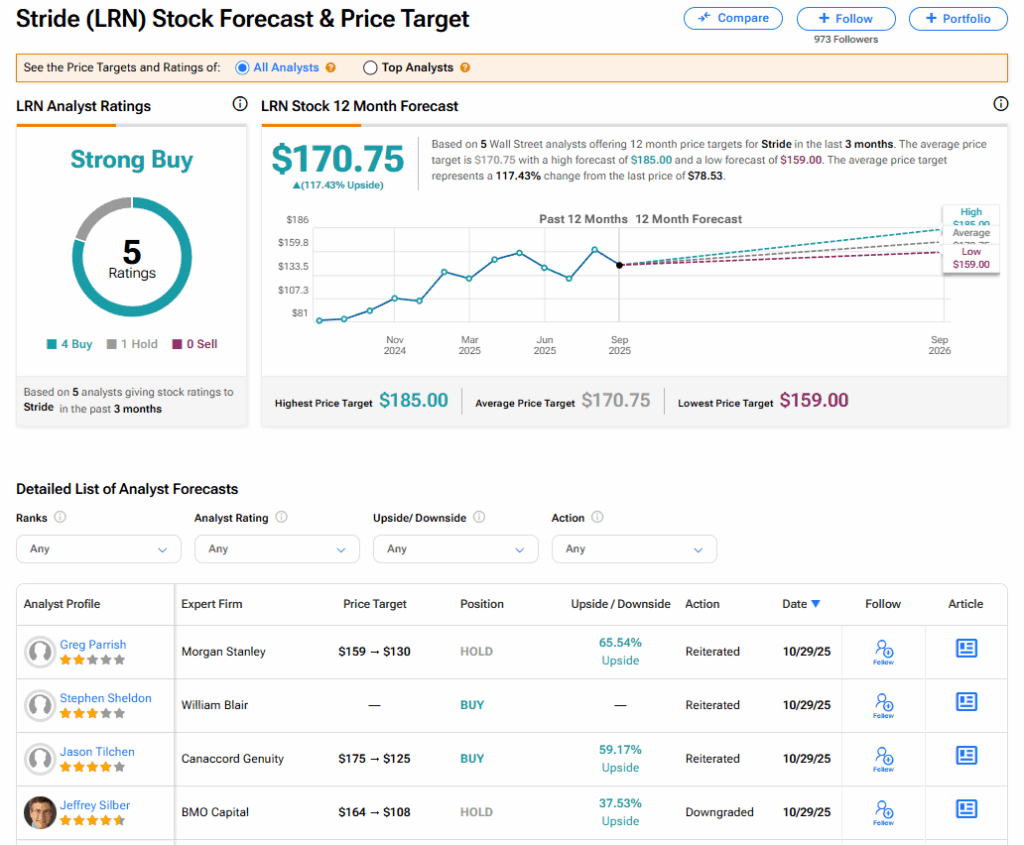This screenshot has height=845, width=1024.
Task: Click help icon beside Top Analysts
Action: click(x=465, y=68)
